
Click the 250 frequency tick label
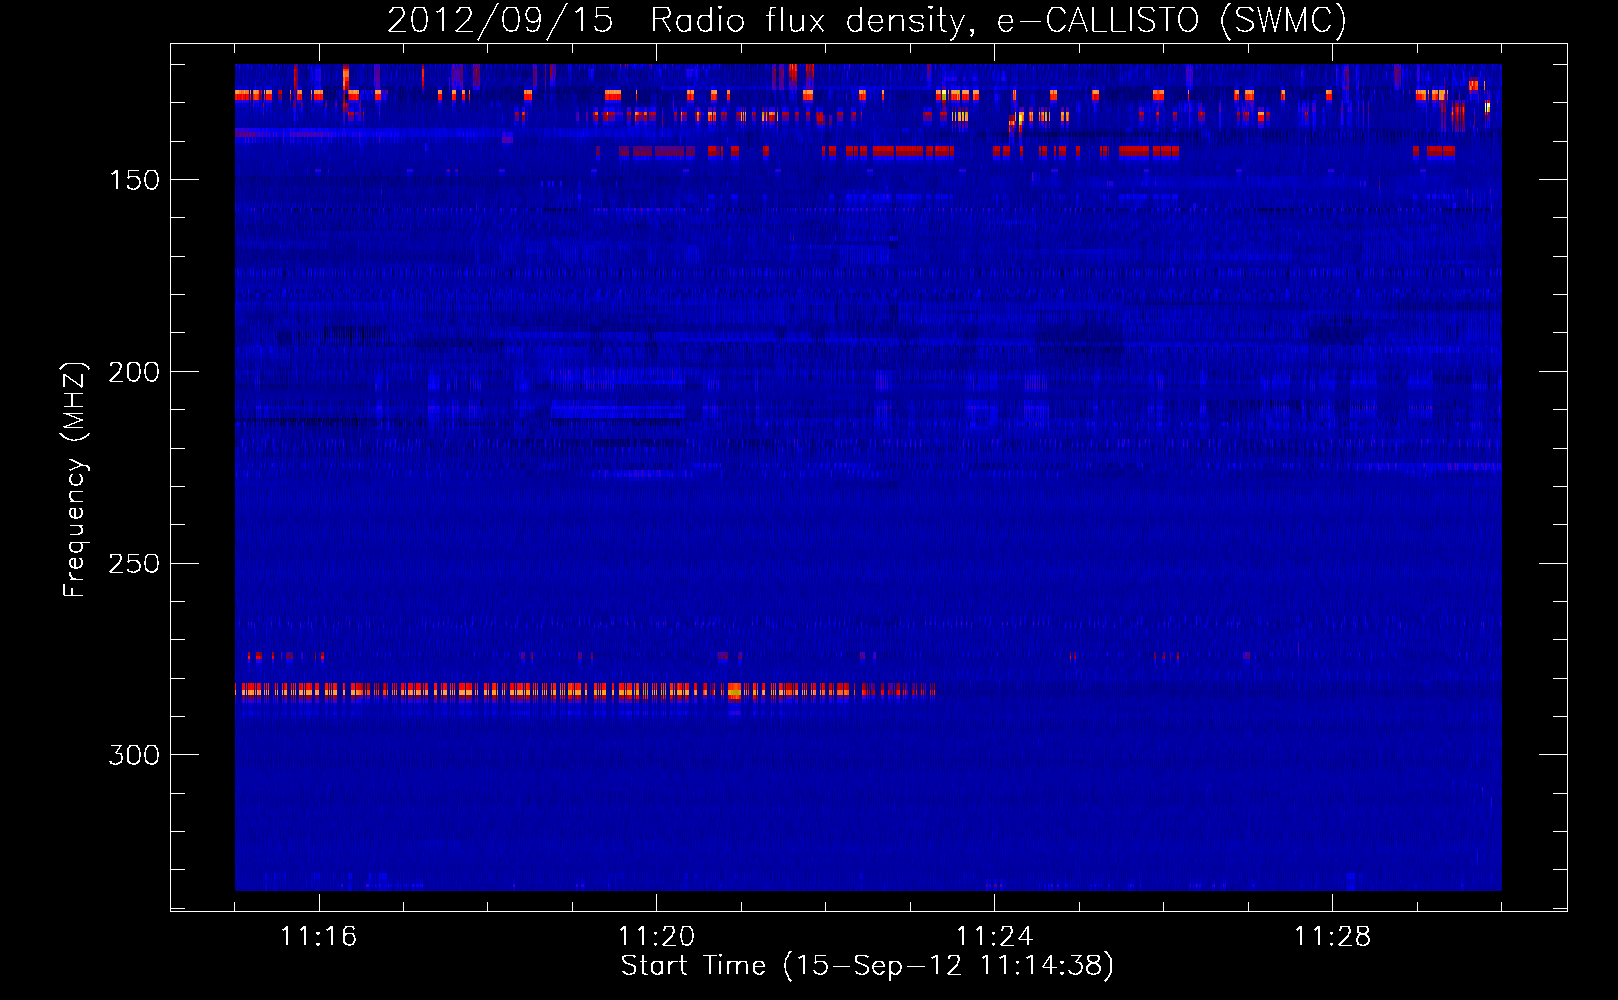click(x=135, y=564)
